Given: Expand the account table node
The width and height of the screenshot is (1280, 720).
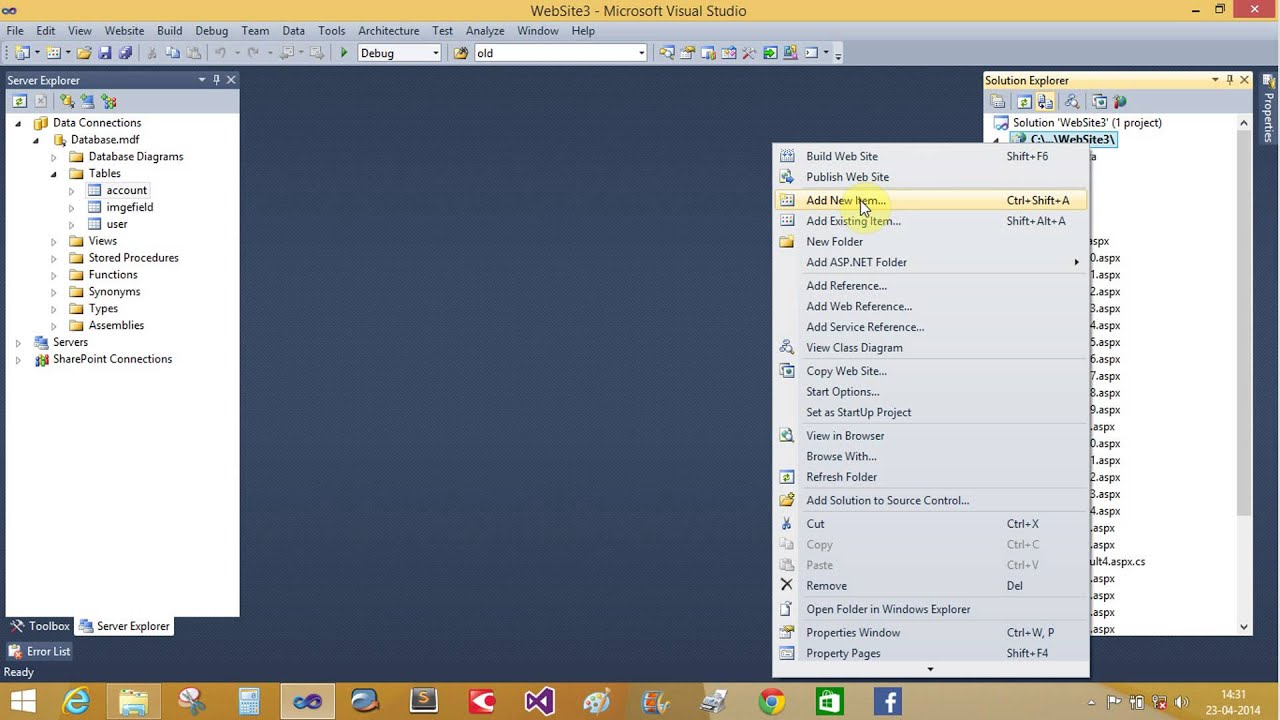Looking at the screenshot, I should point(72,190).
